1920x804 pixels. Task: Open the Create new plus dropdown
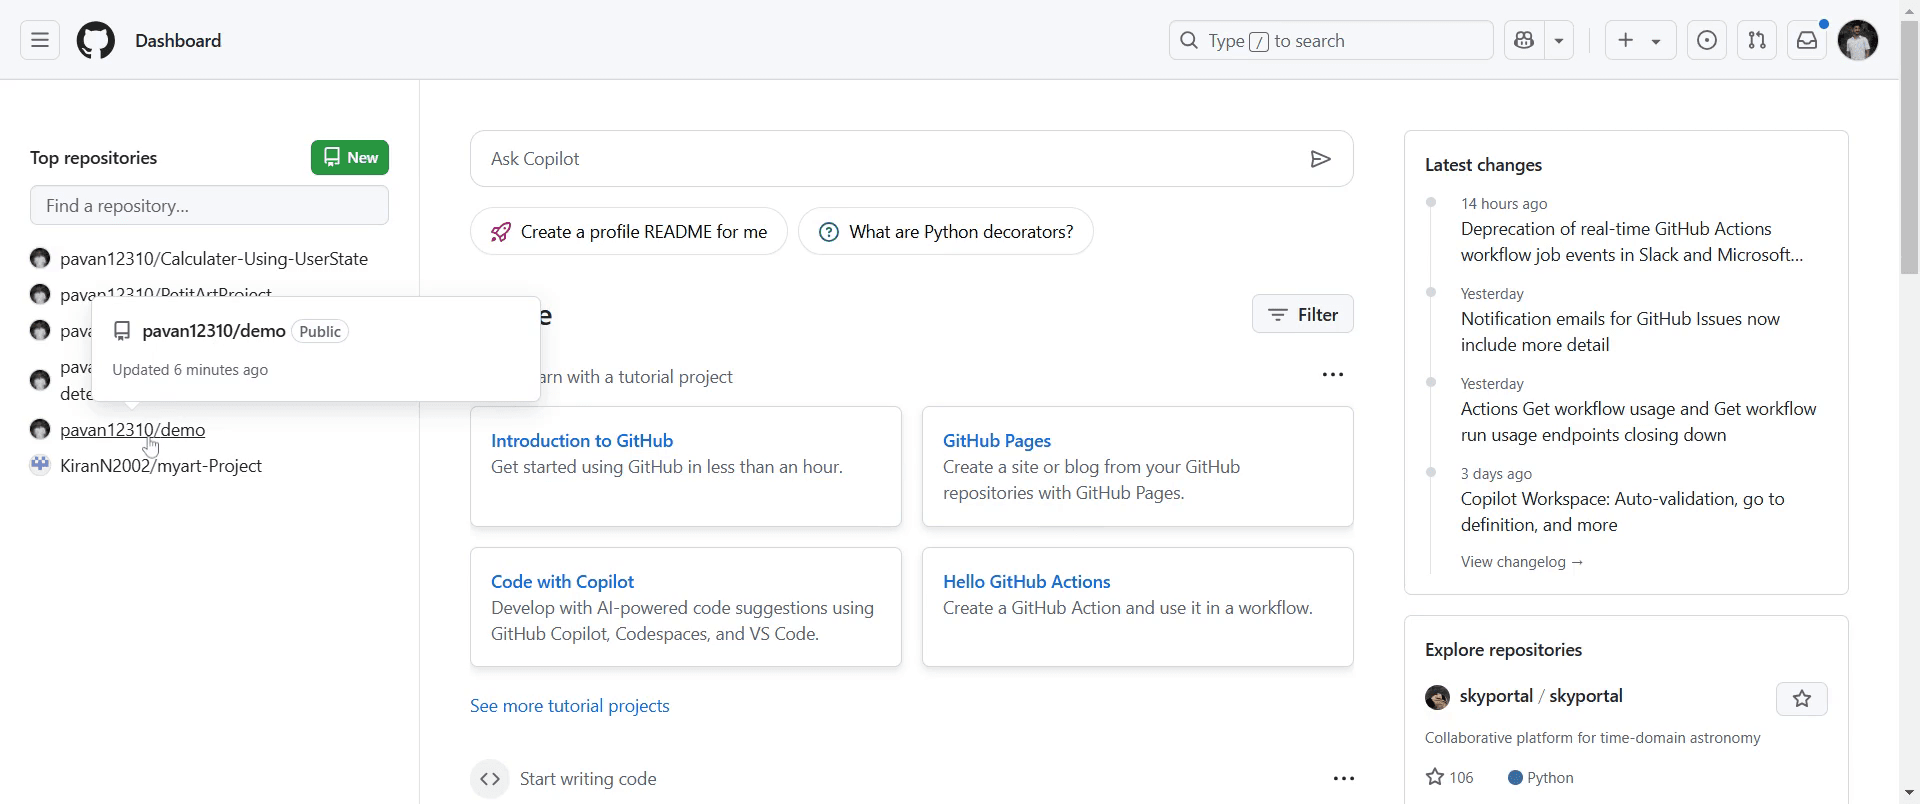[x=1640, y=41]
